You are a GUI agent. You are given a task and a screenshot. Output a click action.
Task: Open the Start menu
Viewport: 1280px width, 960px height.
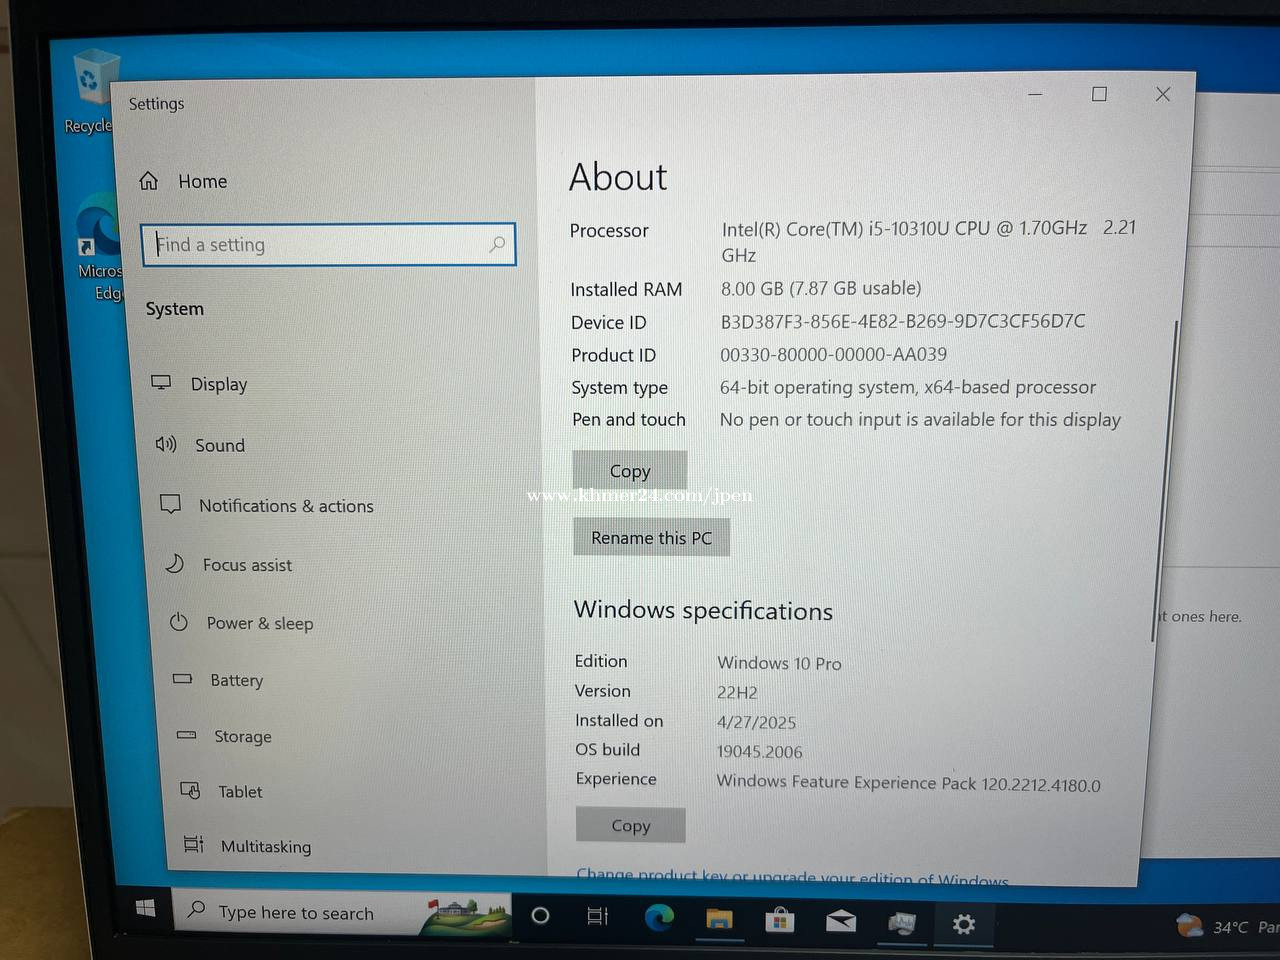pos(145,907)
